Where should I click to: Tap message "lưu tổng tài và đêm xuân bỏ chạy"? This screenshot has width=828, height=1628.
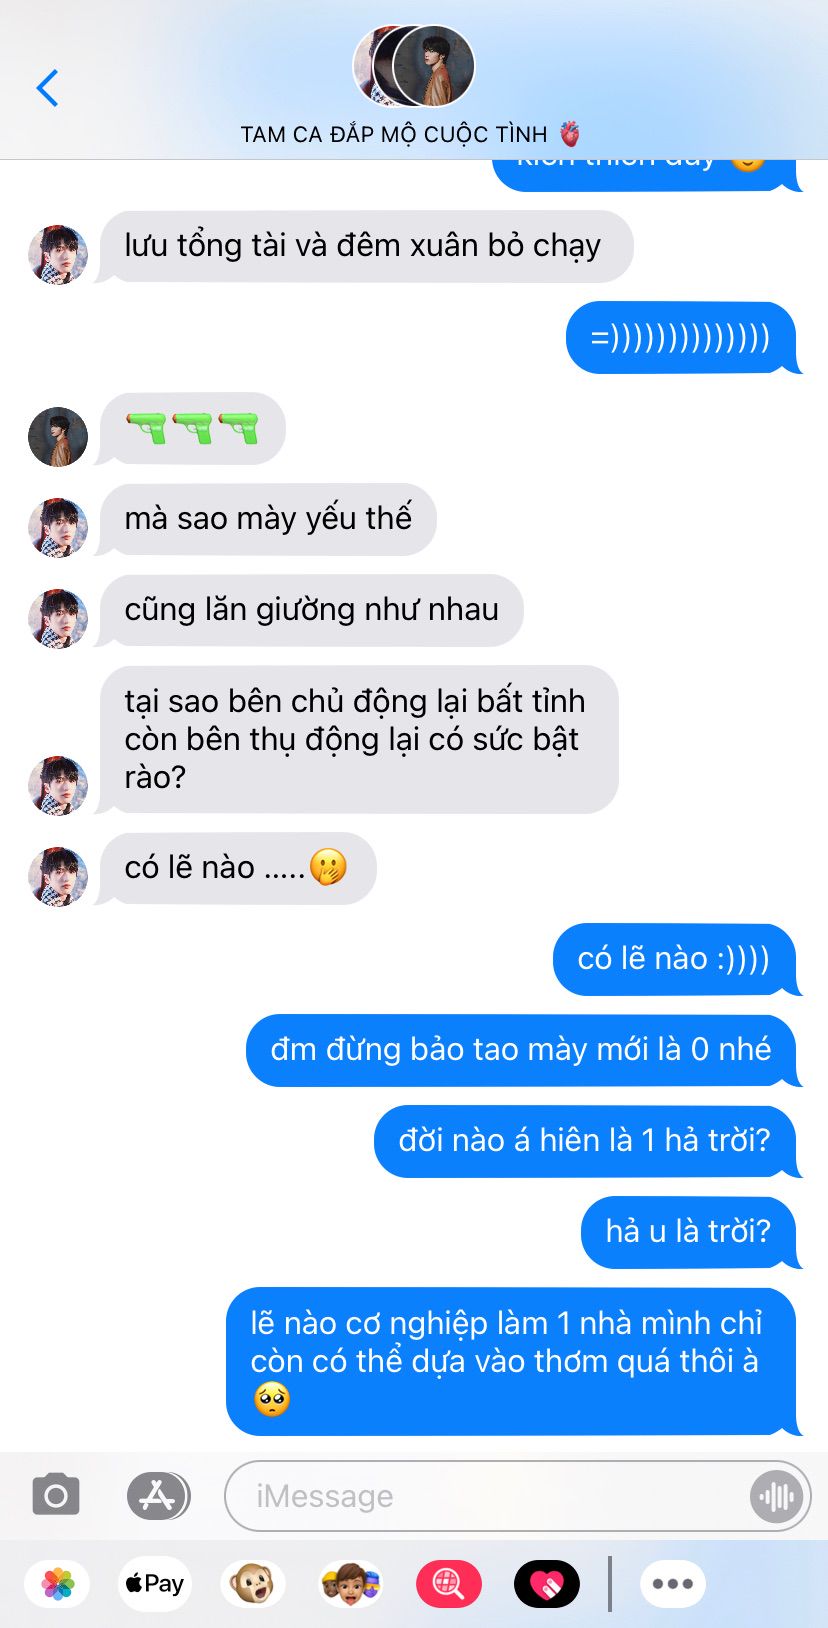(x=364, y=246)
